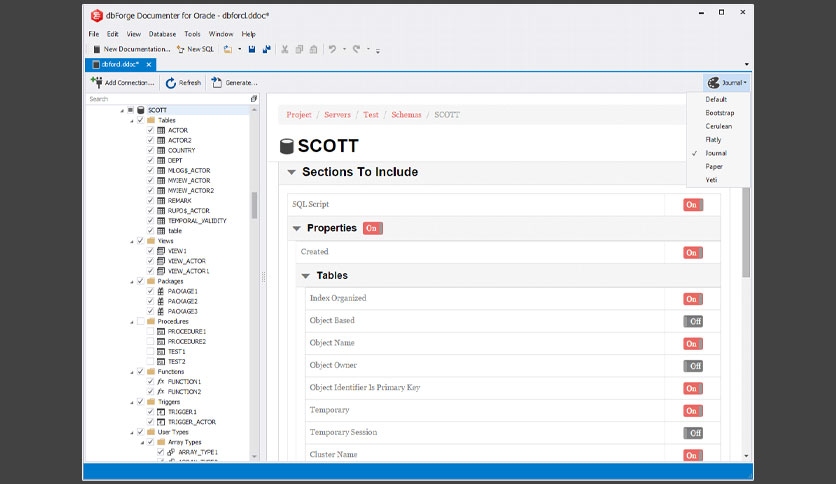
Task: Click the Save floppy disk icon
Action: pyautogui.click(x=252, y=49)
